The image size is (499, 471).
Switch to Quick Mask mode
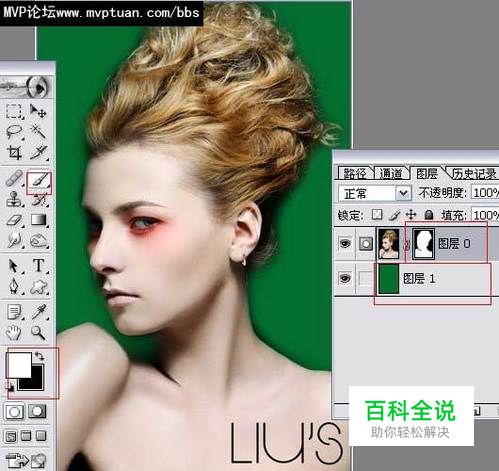click(37, 412)
